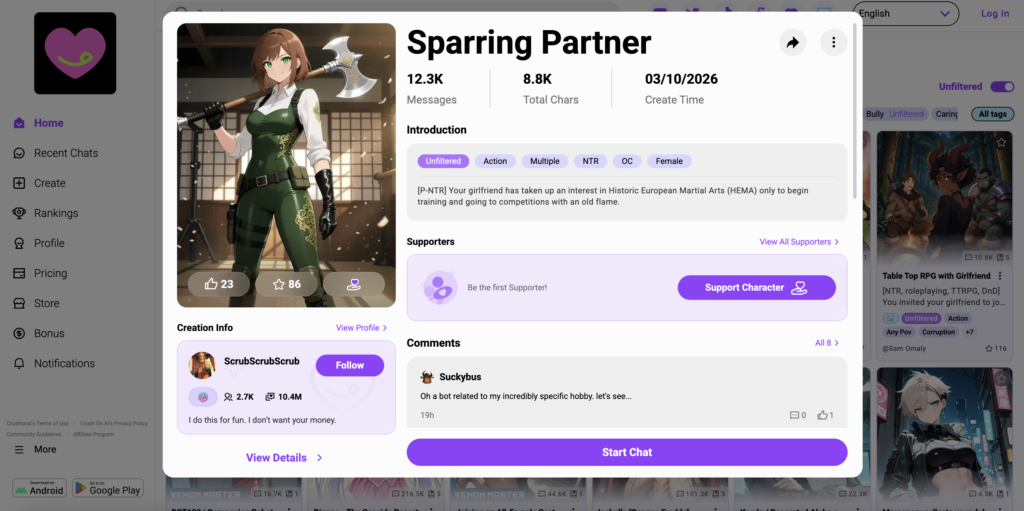Select the Unfiltered tag in Introduction
Image resolution: width=1024 pixels, height=511 pixels.
[x=443, y=161]
